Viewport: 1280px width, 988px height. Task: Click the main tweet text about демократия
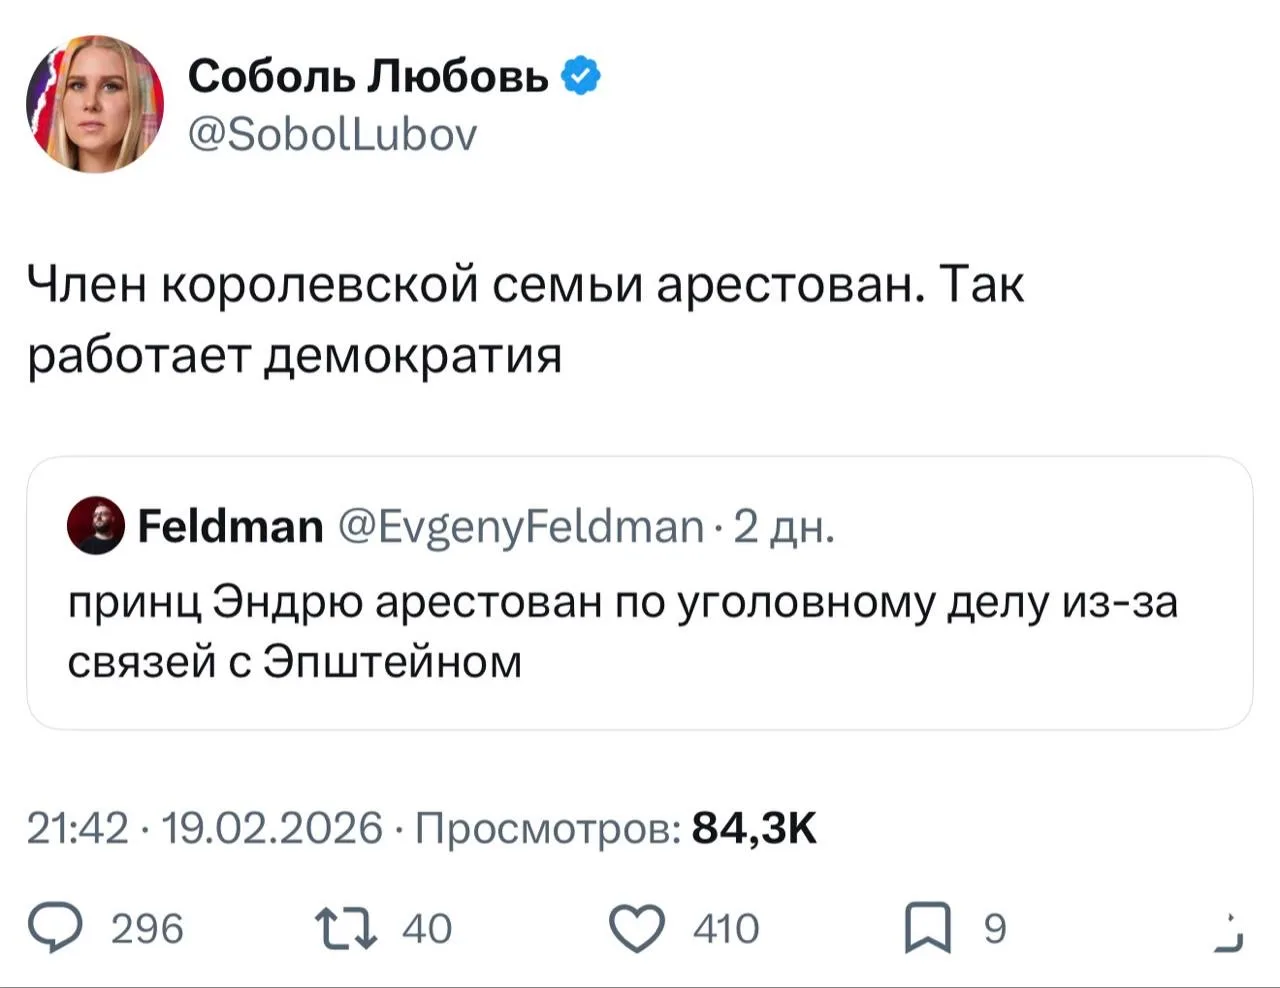coord(524,320)
